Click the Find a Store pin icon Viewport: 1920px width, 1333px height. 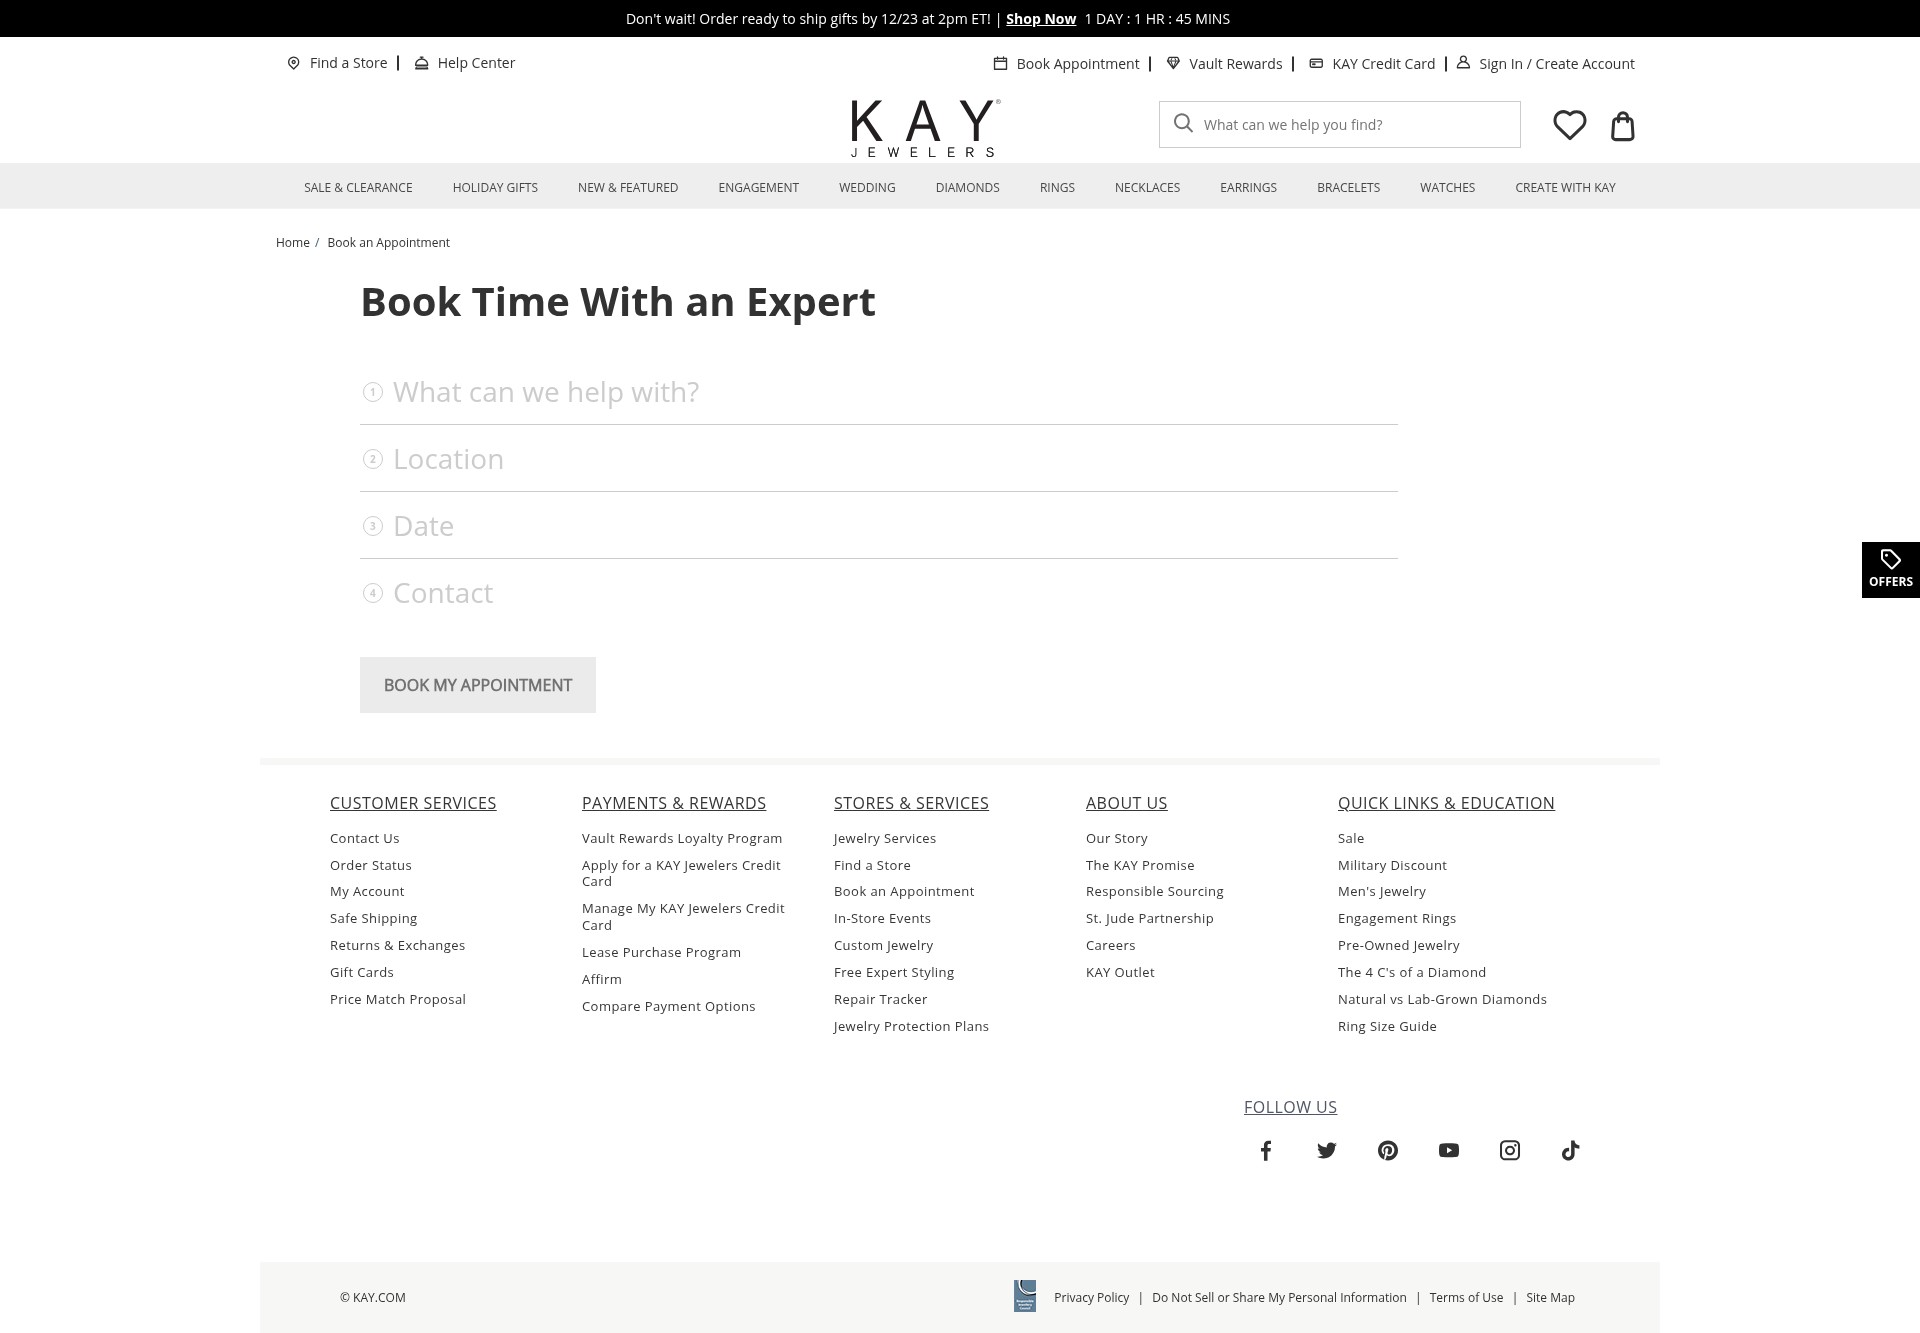point(293,63)
